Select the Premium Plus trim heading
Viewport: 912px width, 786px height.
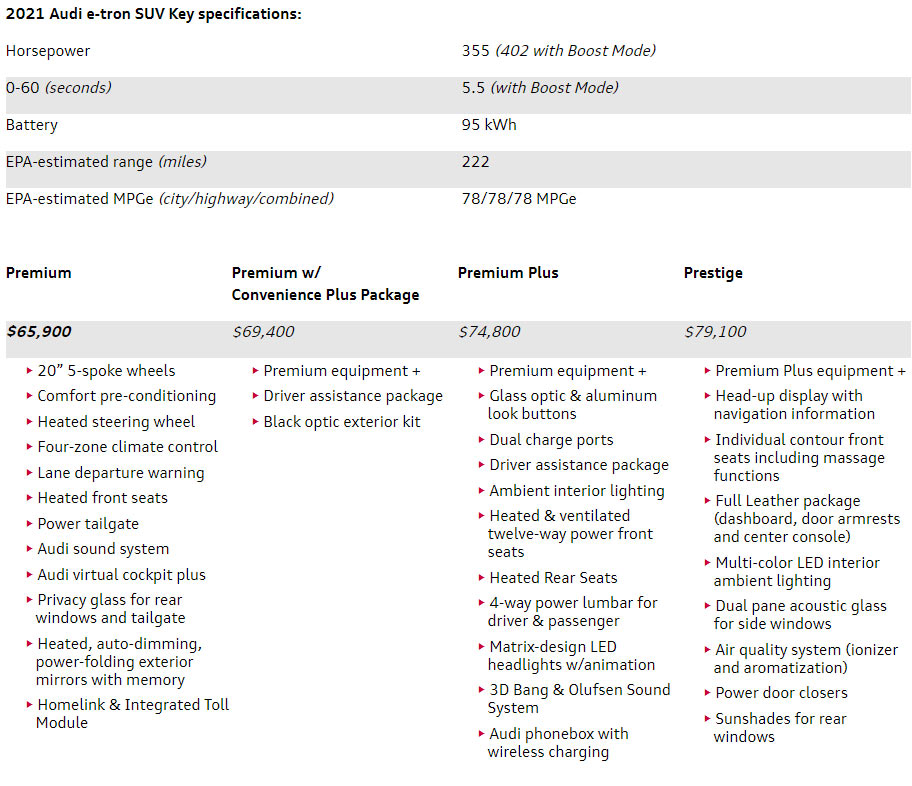(x=508, y=272)
